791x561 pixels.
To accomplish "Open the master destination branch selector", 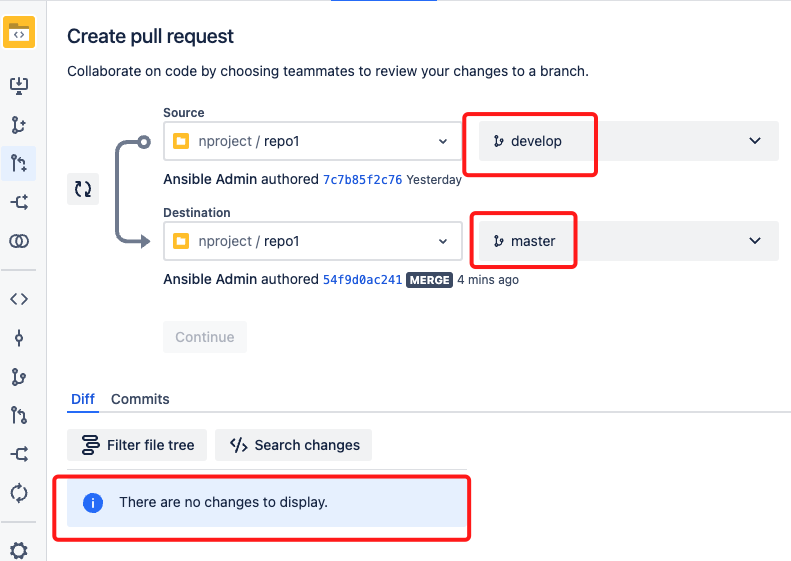I will point(629,241).
